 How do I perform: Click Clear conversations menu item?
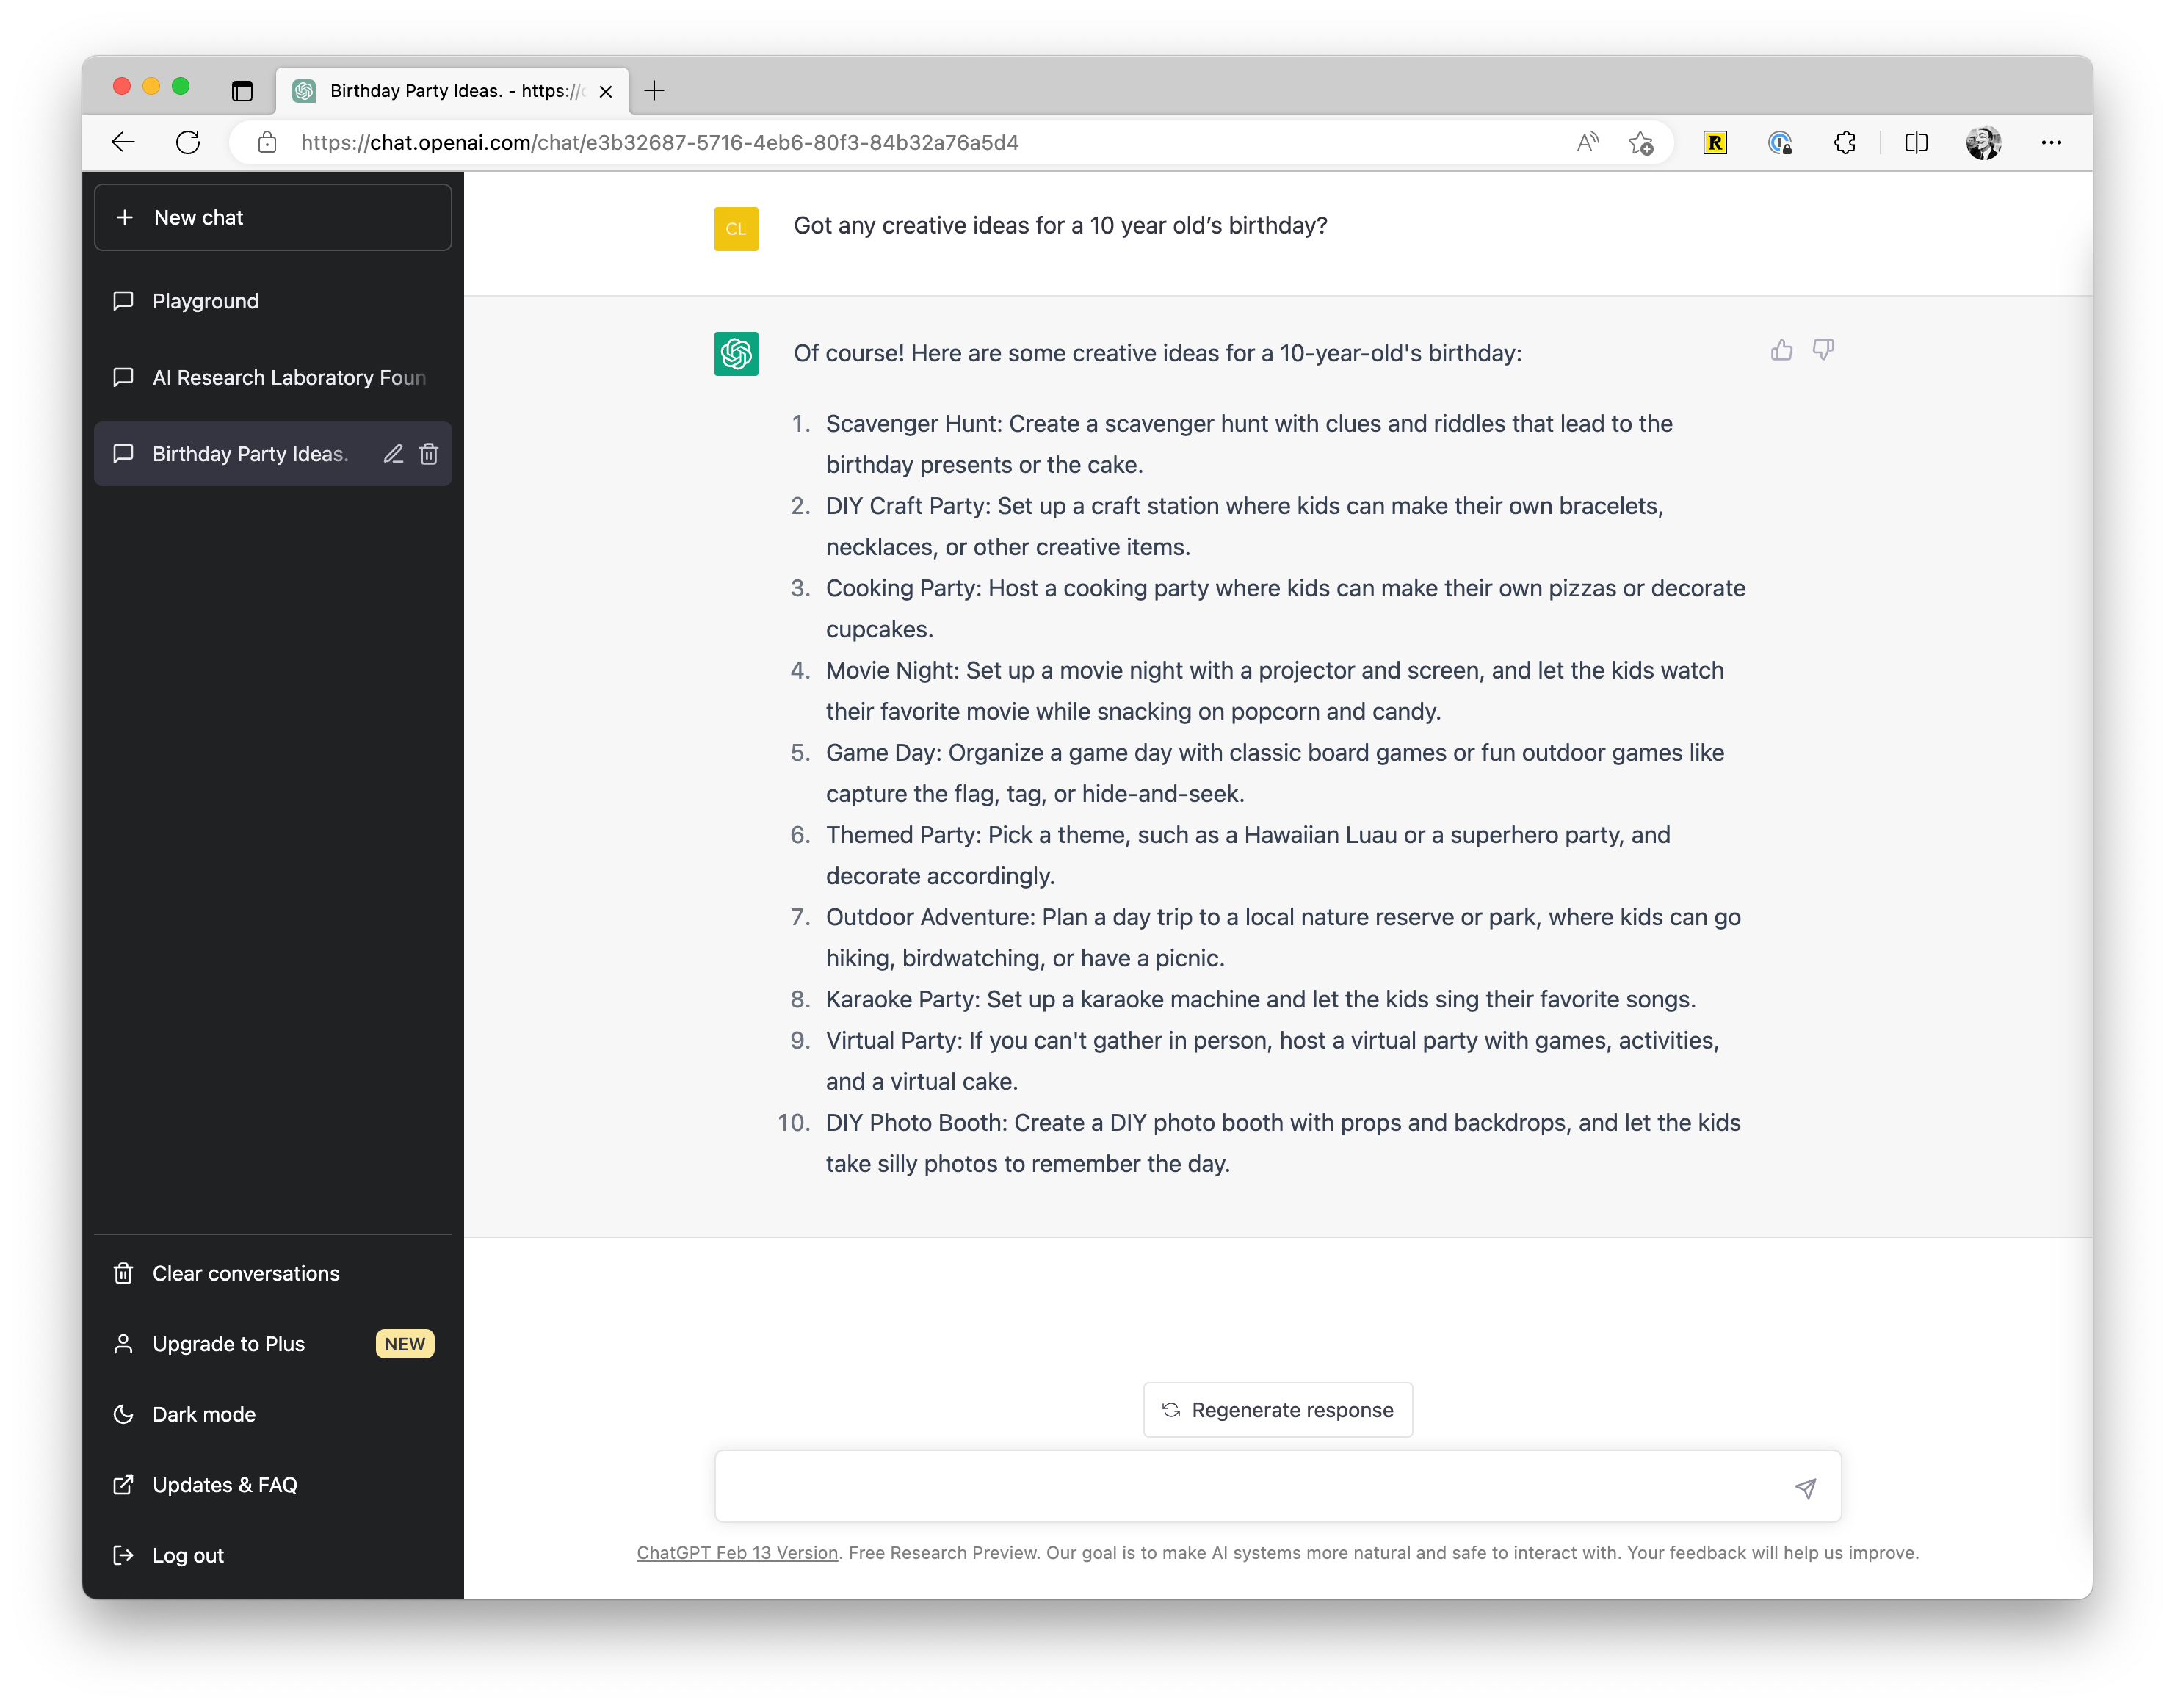[x=245, y=1272]
